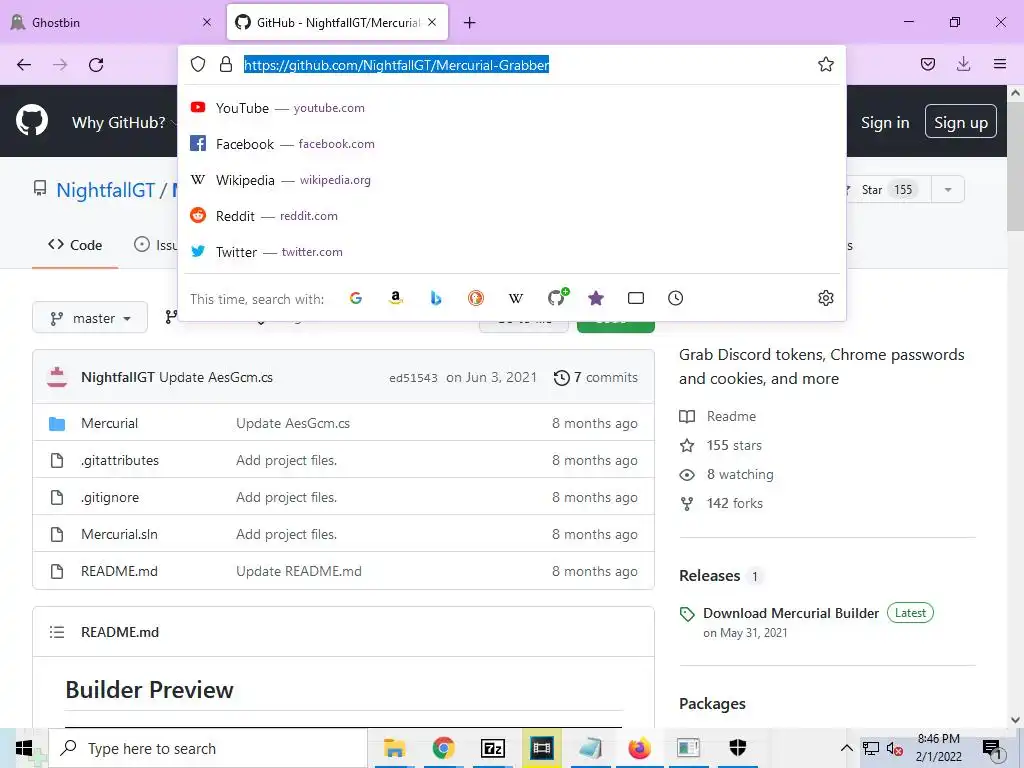This screenshot has width=1024, height=768.
Task: Open File Explorer from the taskbar
Action: coord(394,748)
